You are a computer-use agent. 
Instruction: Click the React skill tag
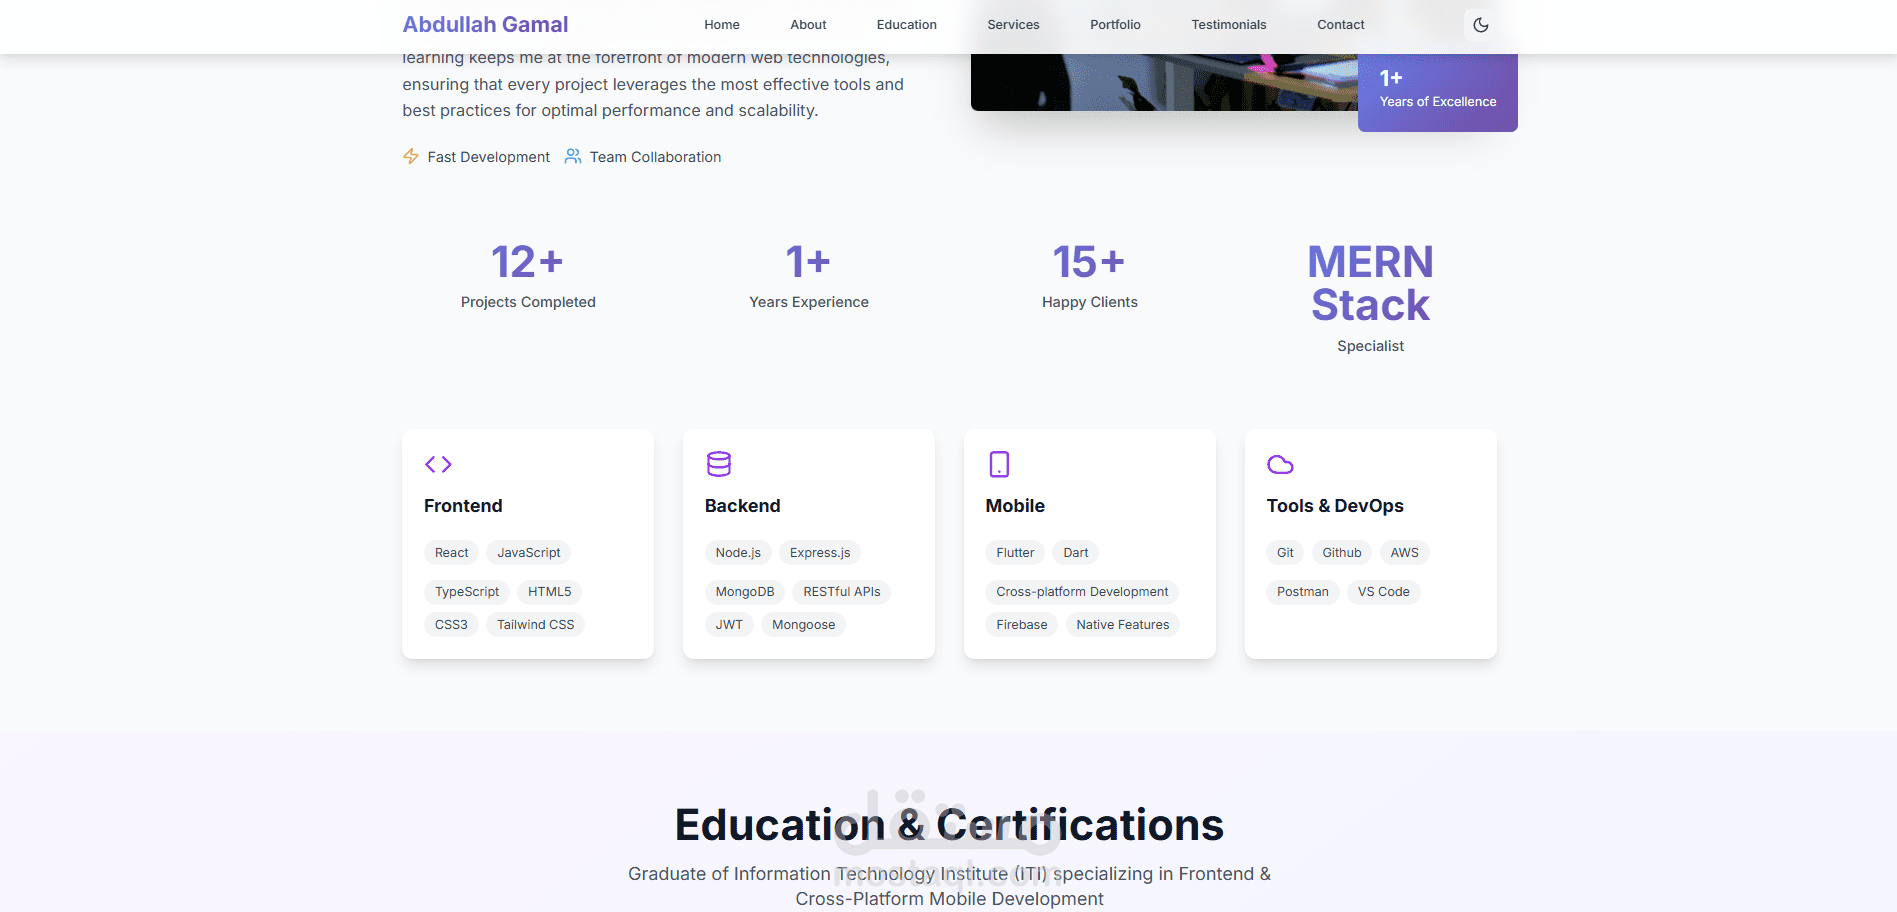click(451, 553)
